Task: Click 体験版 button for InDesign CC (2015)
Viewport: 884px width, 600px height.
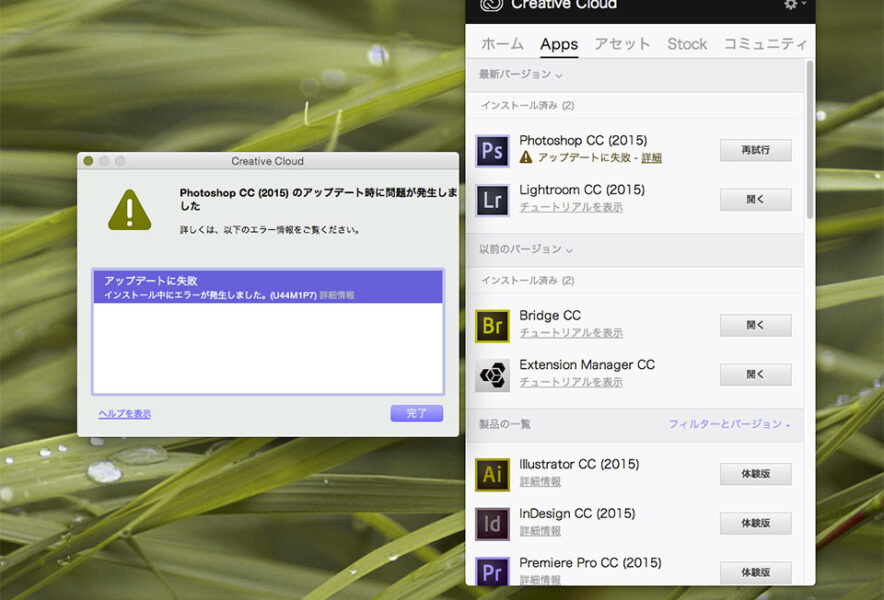Action: [x=755, y=523]
